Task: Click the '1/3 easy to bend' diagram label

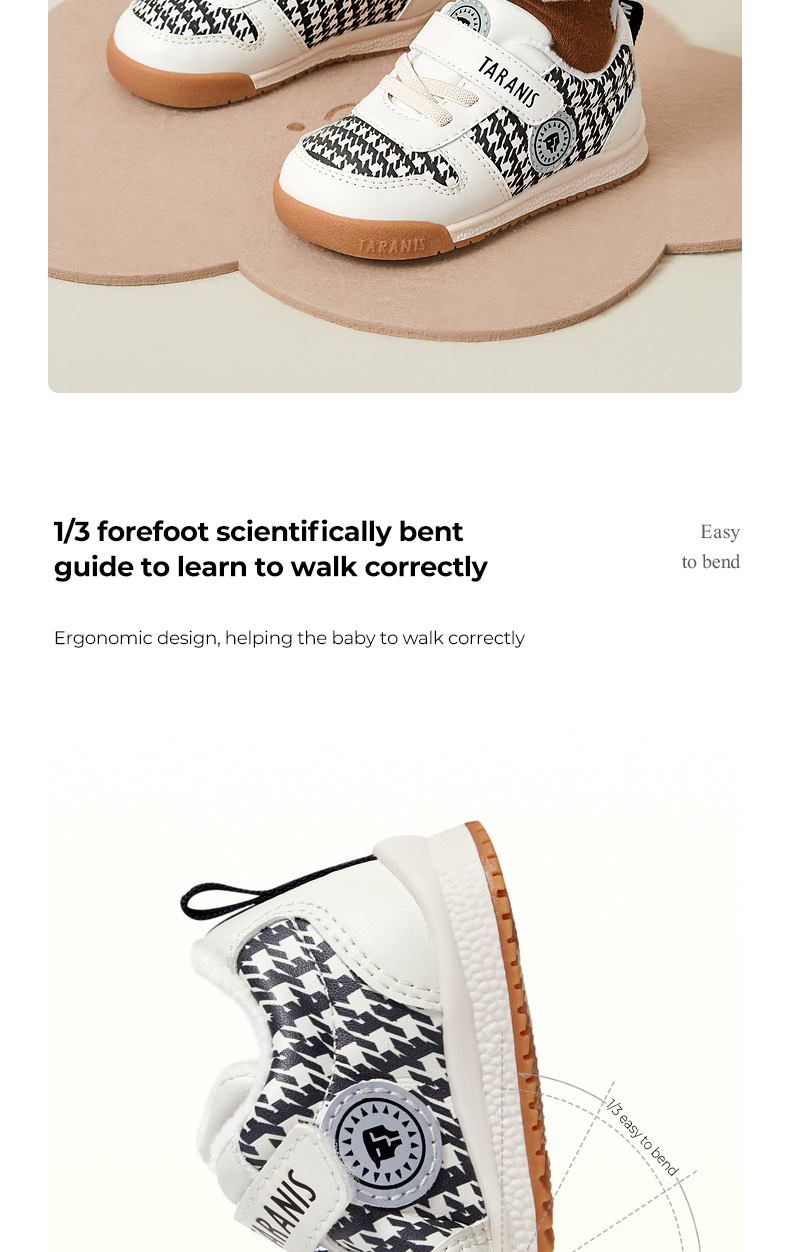Action: tap(643, 1137)
